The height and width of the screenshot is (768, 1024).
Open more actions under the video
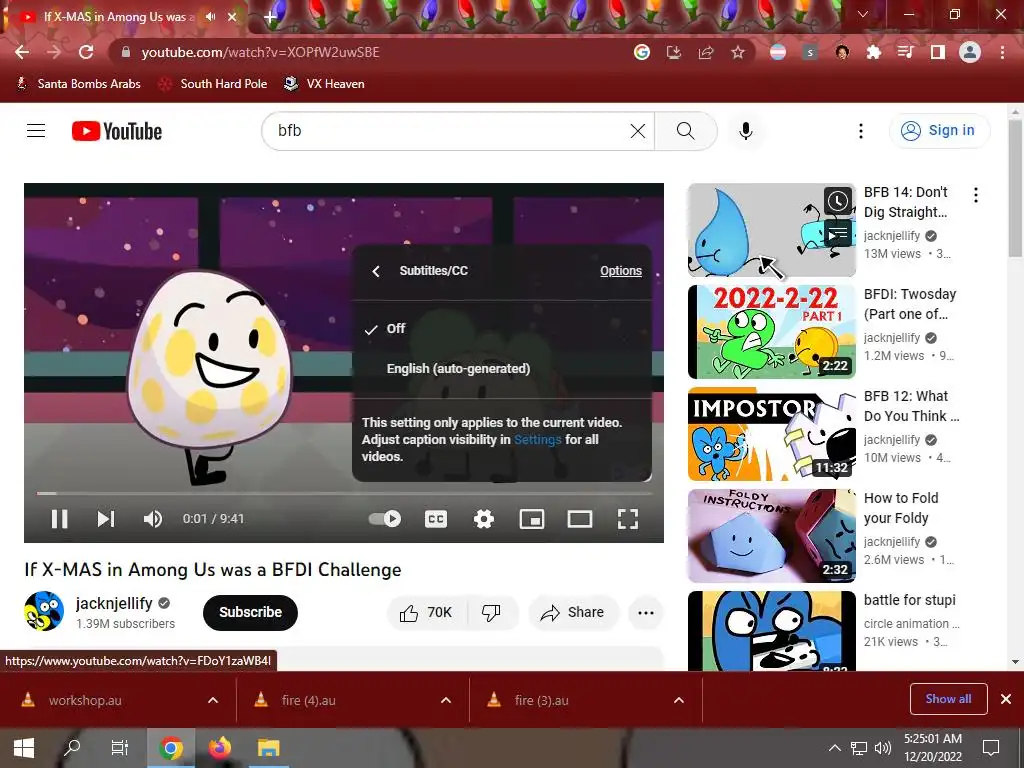click(x=646, y=613)
